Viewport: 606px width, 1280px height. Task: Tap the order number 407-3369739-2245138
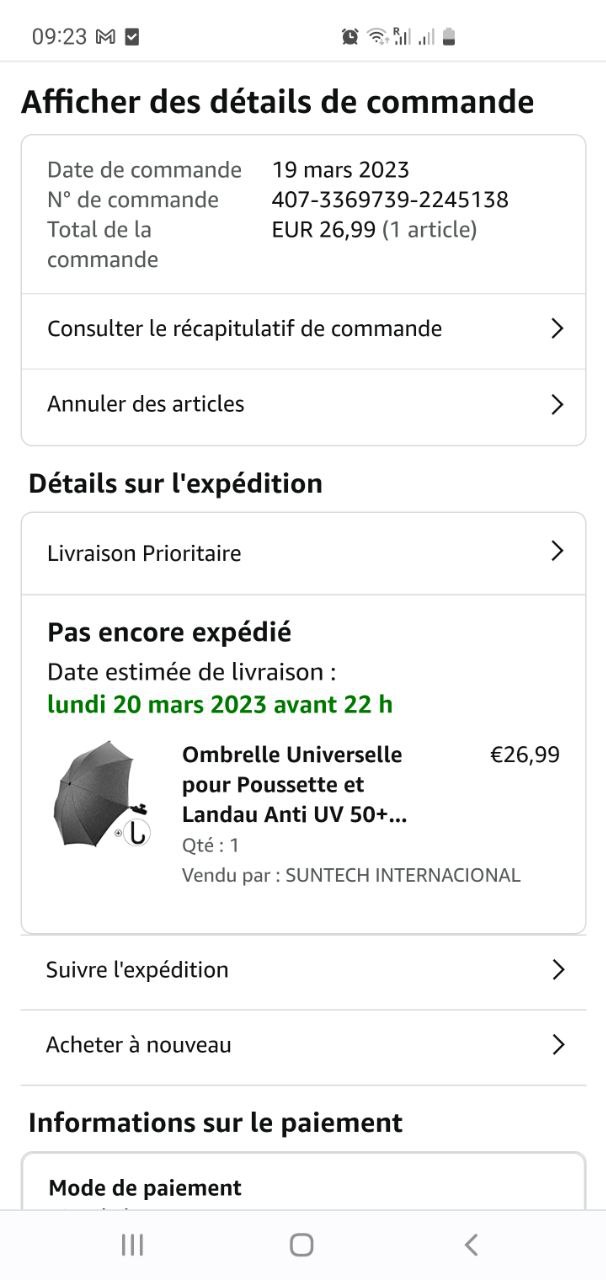(390, 200)
